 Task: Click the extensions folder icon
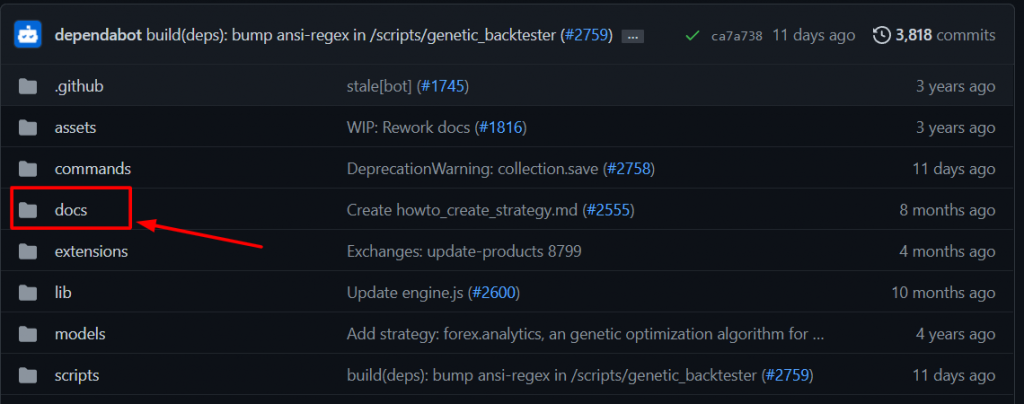pyautogui.click(x=27, y=251)
